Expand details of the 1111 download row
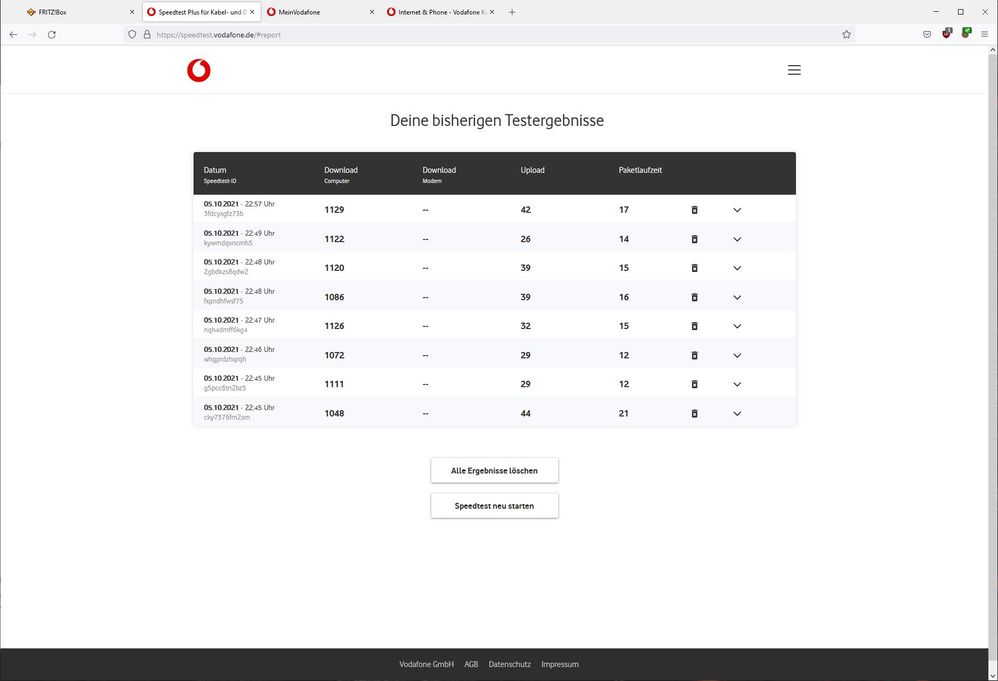This screenshot has height=681, width=998. click(x=737, y=384)
